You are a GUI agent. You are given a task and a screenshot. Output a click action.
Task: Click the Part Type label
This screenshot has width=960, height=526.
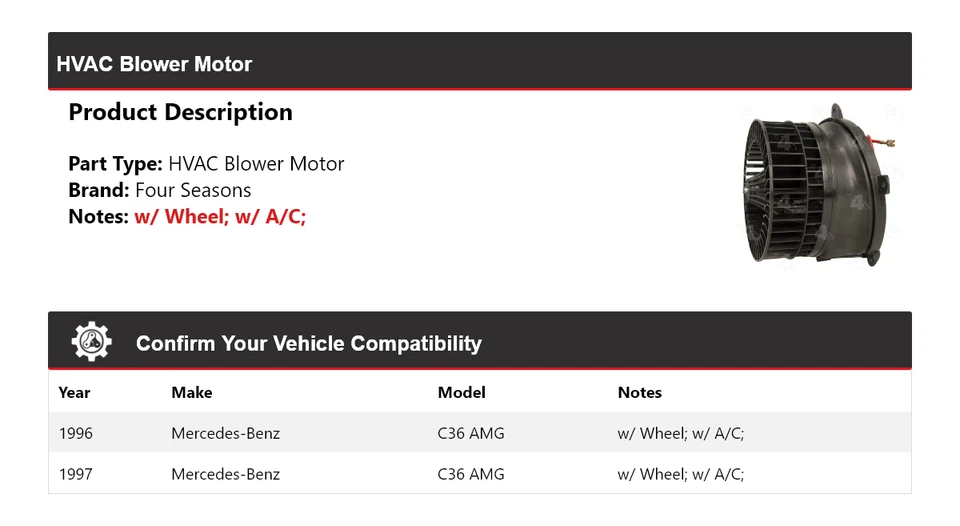115,164
